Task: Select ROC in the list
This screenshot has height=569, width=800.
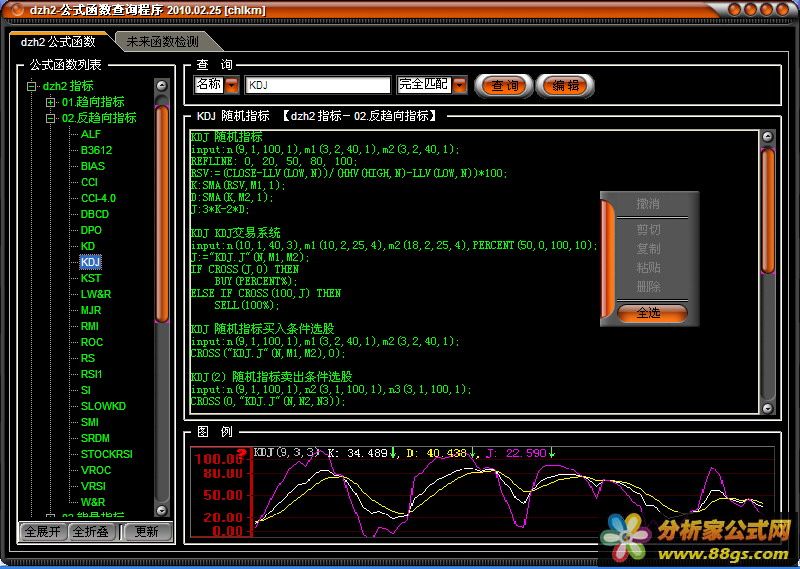Action: click(x=92, y=342)
